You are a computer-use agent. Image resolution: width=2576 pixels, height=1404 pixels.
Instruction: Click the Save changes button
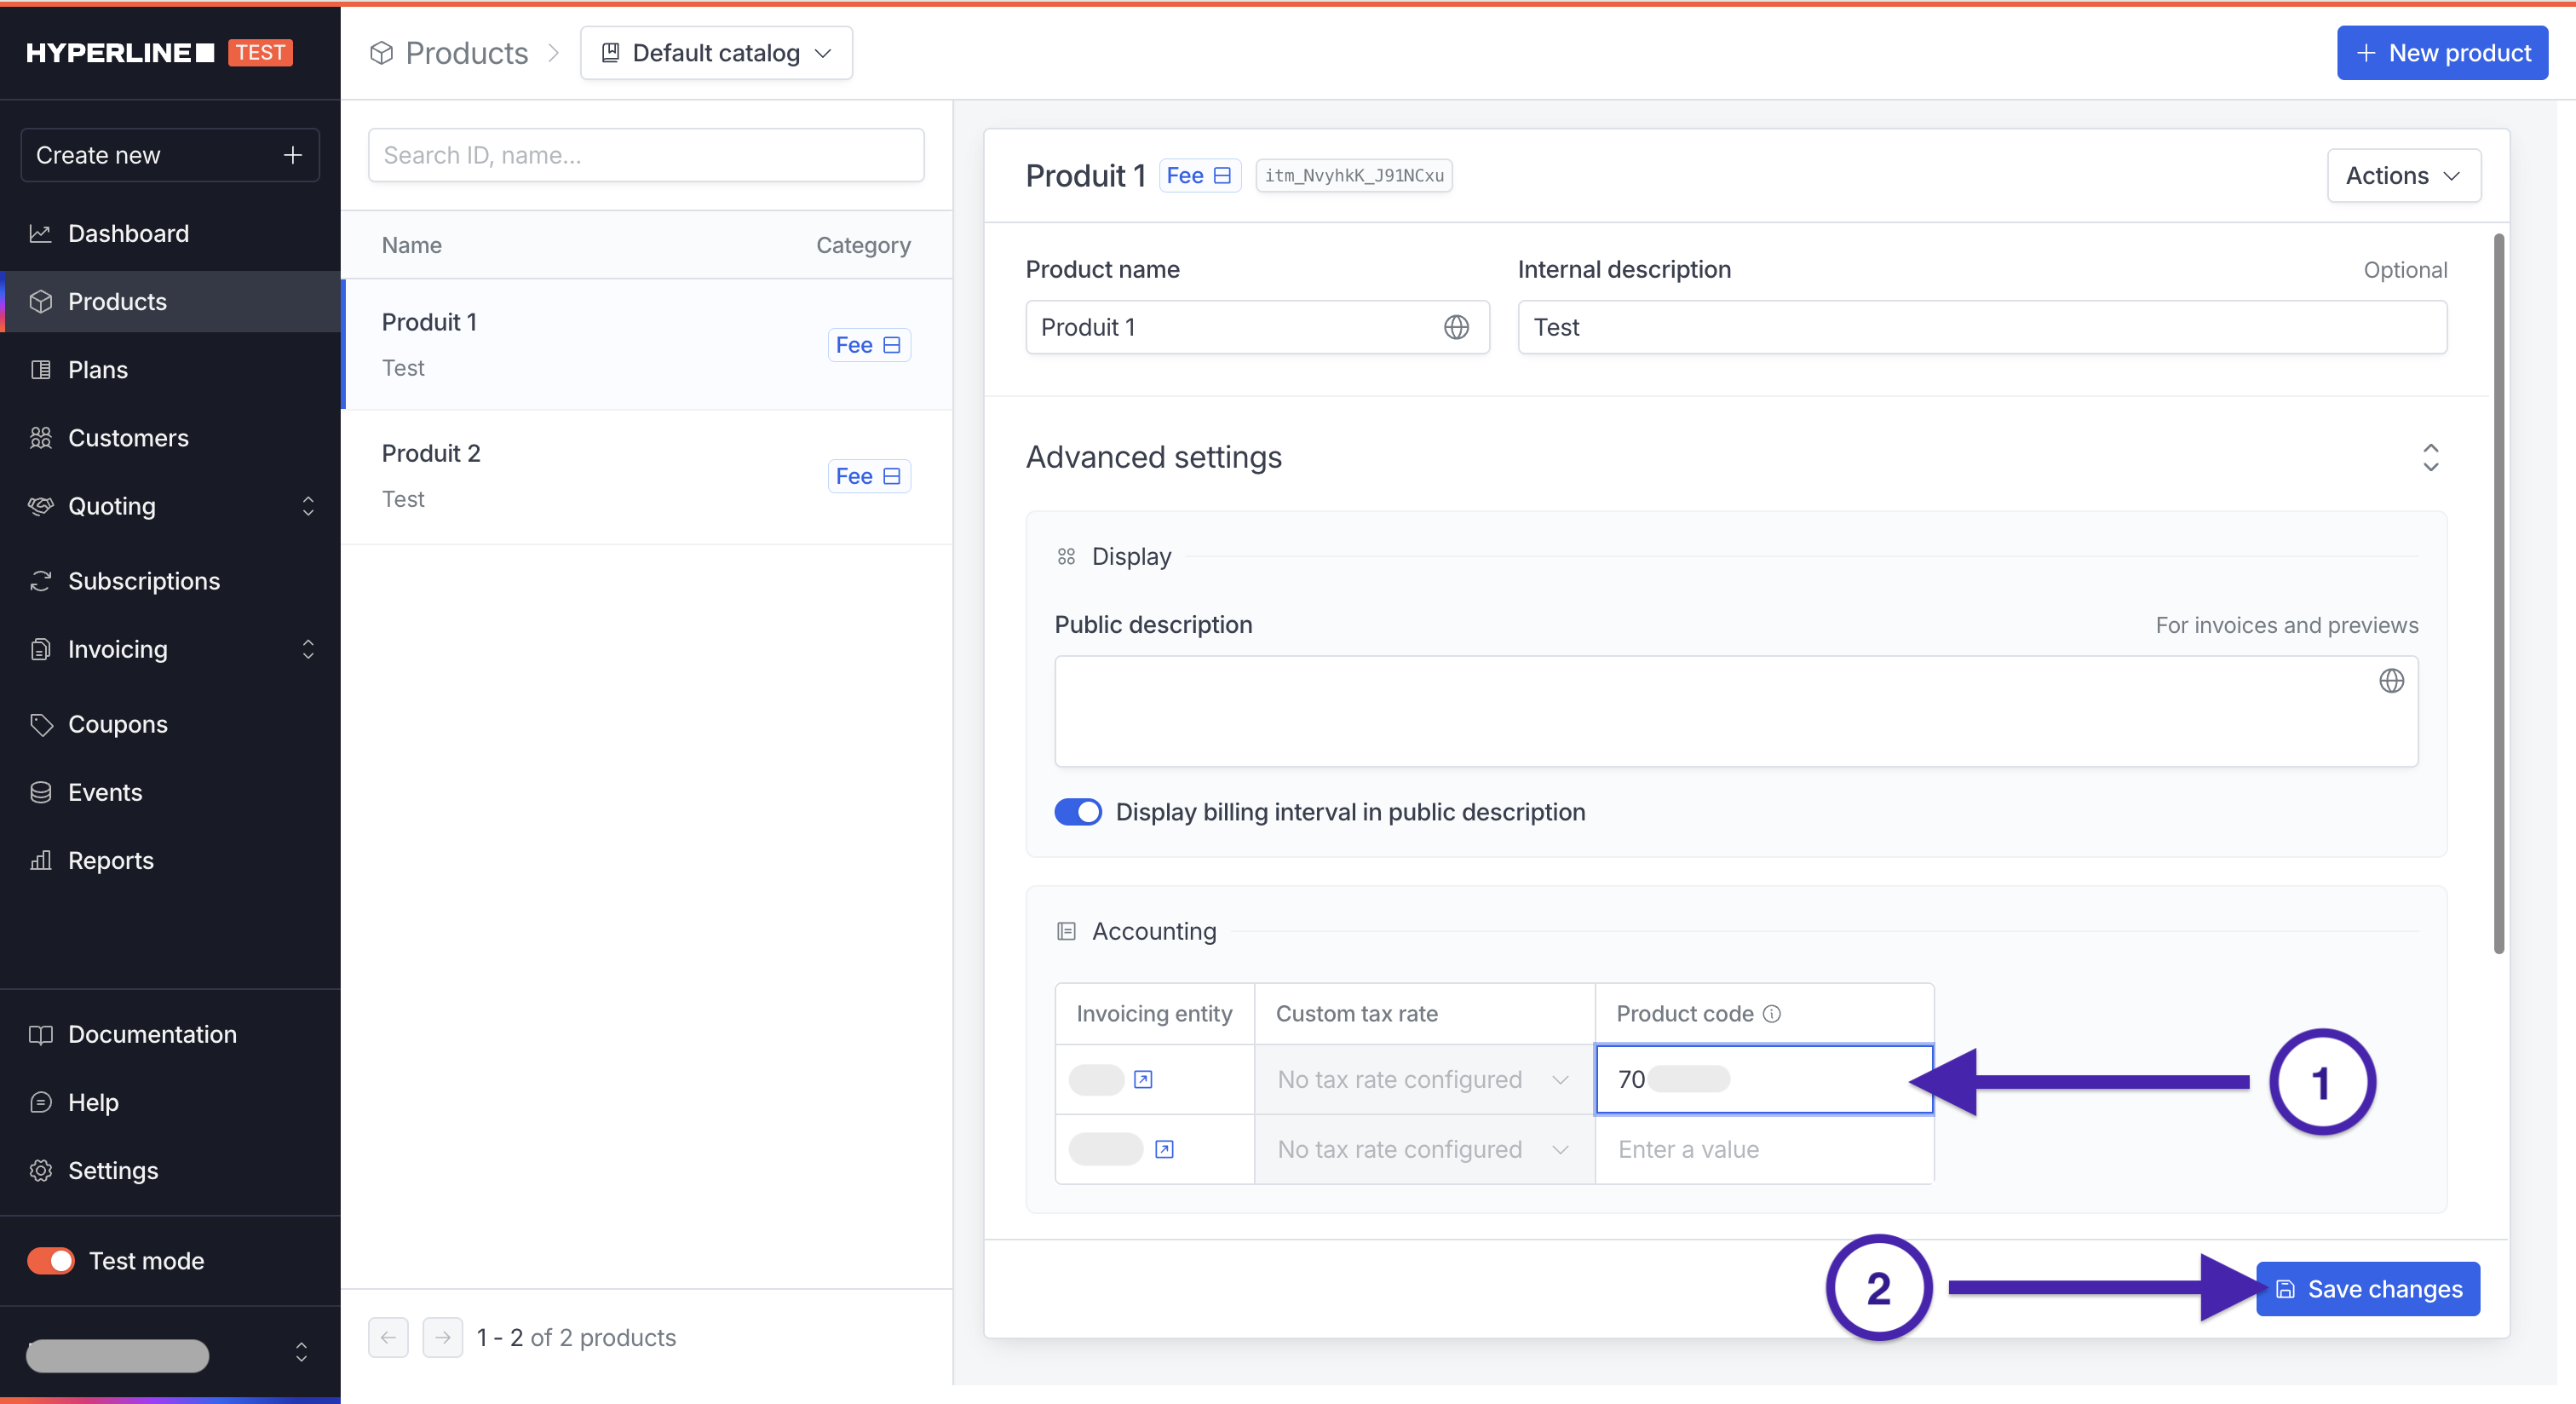[2367, 1288]
